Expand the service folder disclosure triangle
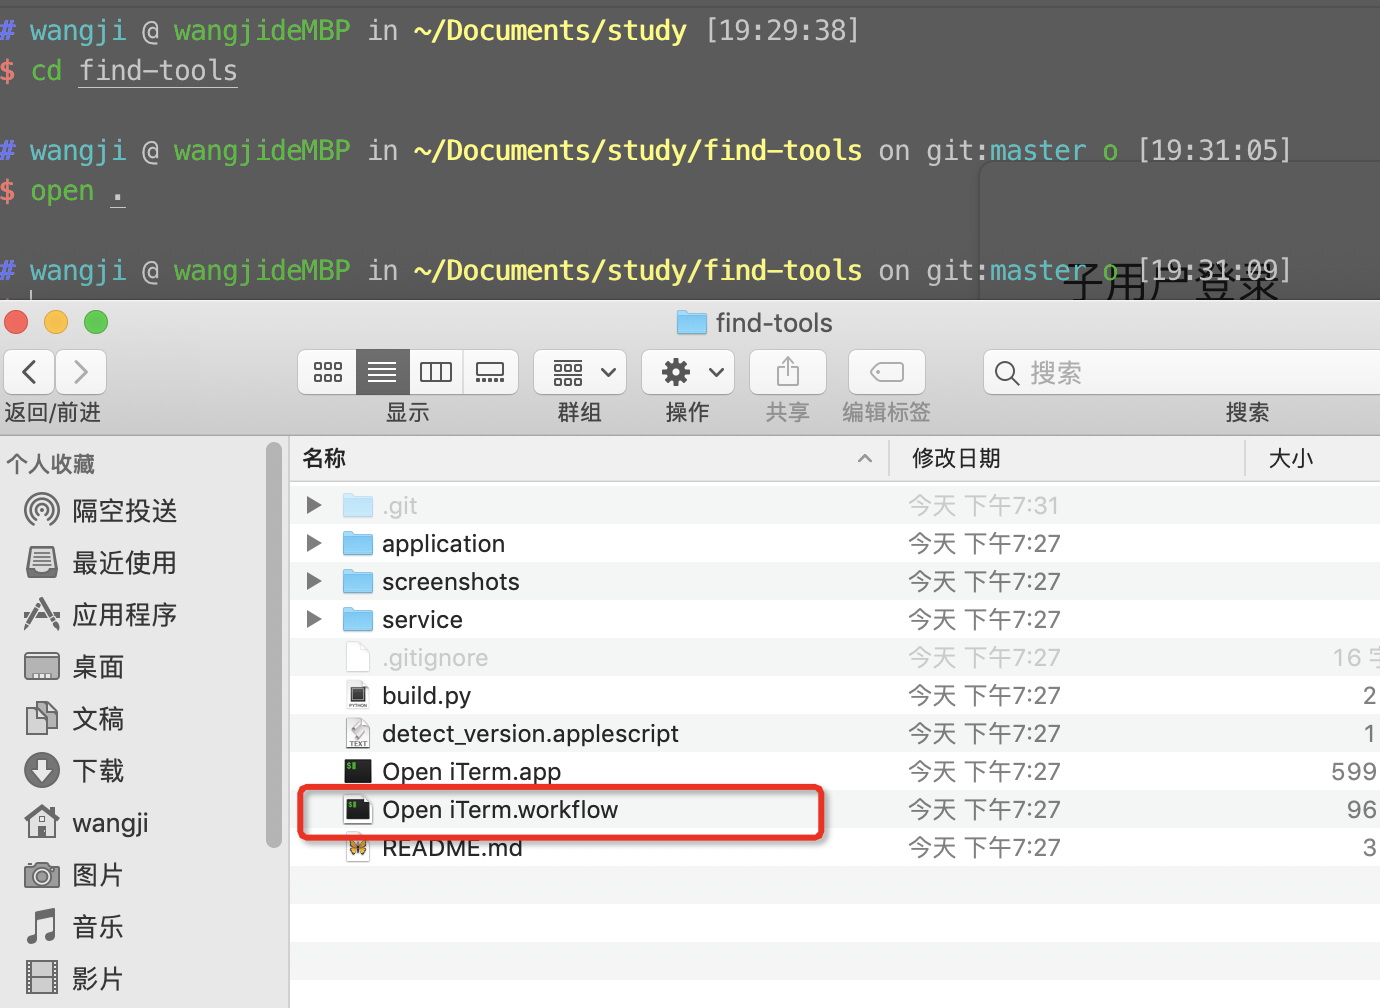1380x1008 pixels. pyautogui.click(x=314, y=619)
